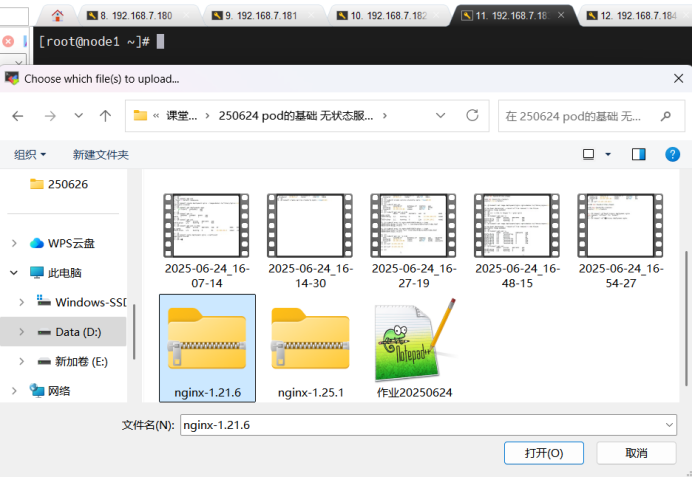The image size is (692, 478).
Task: Click the home icon in terminal tabs
Action: click(x=57, y=16)
